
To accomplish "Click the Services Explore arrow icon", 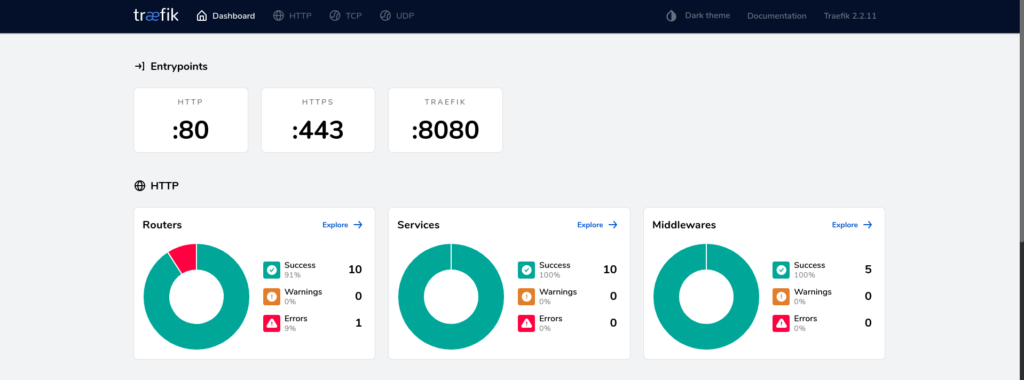I will (x=613, y=225).
